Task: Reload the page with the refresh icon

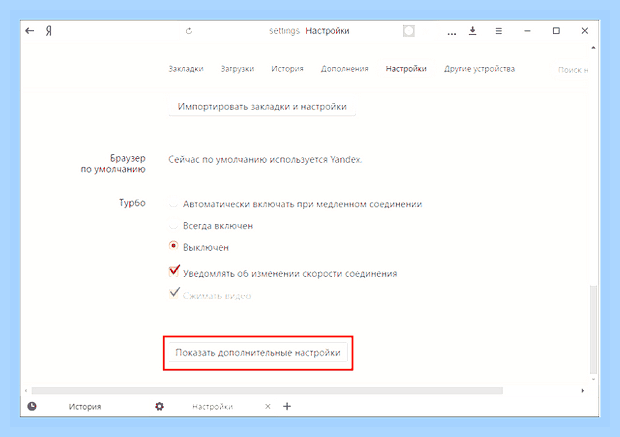Action: pyautogui.click(x=189, y=31)
